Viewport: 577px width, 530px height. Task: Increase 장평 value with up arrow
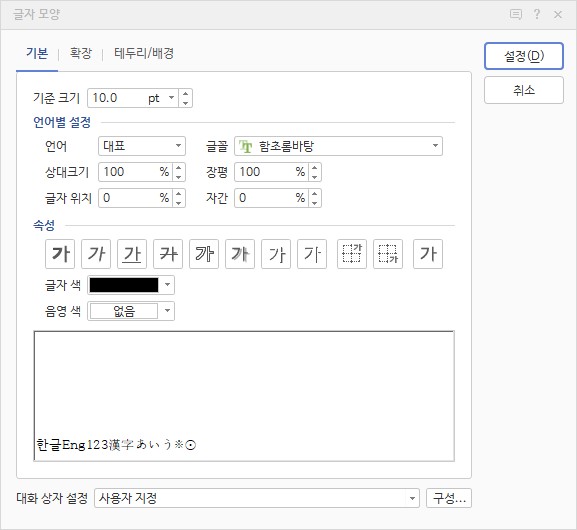tap(315, 167)
